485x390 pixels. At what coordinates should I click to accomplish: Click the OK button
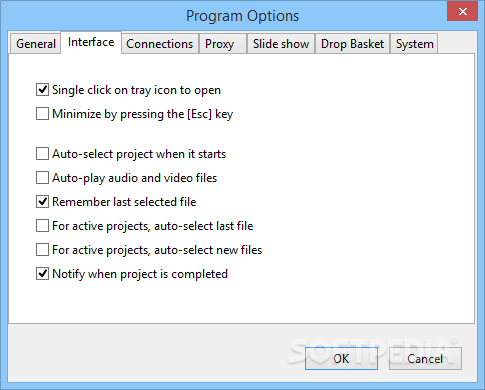click(341, 358)
